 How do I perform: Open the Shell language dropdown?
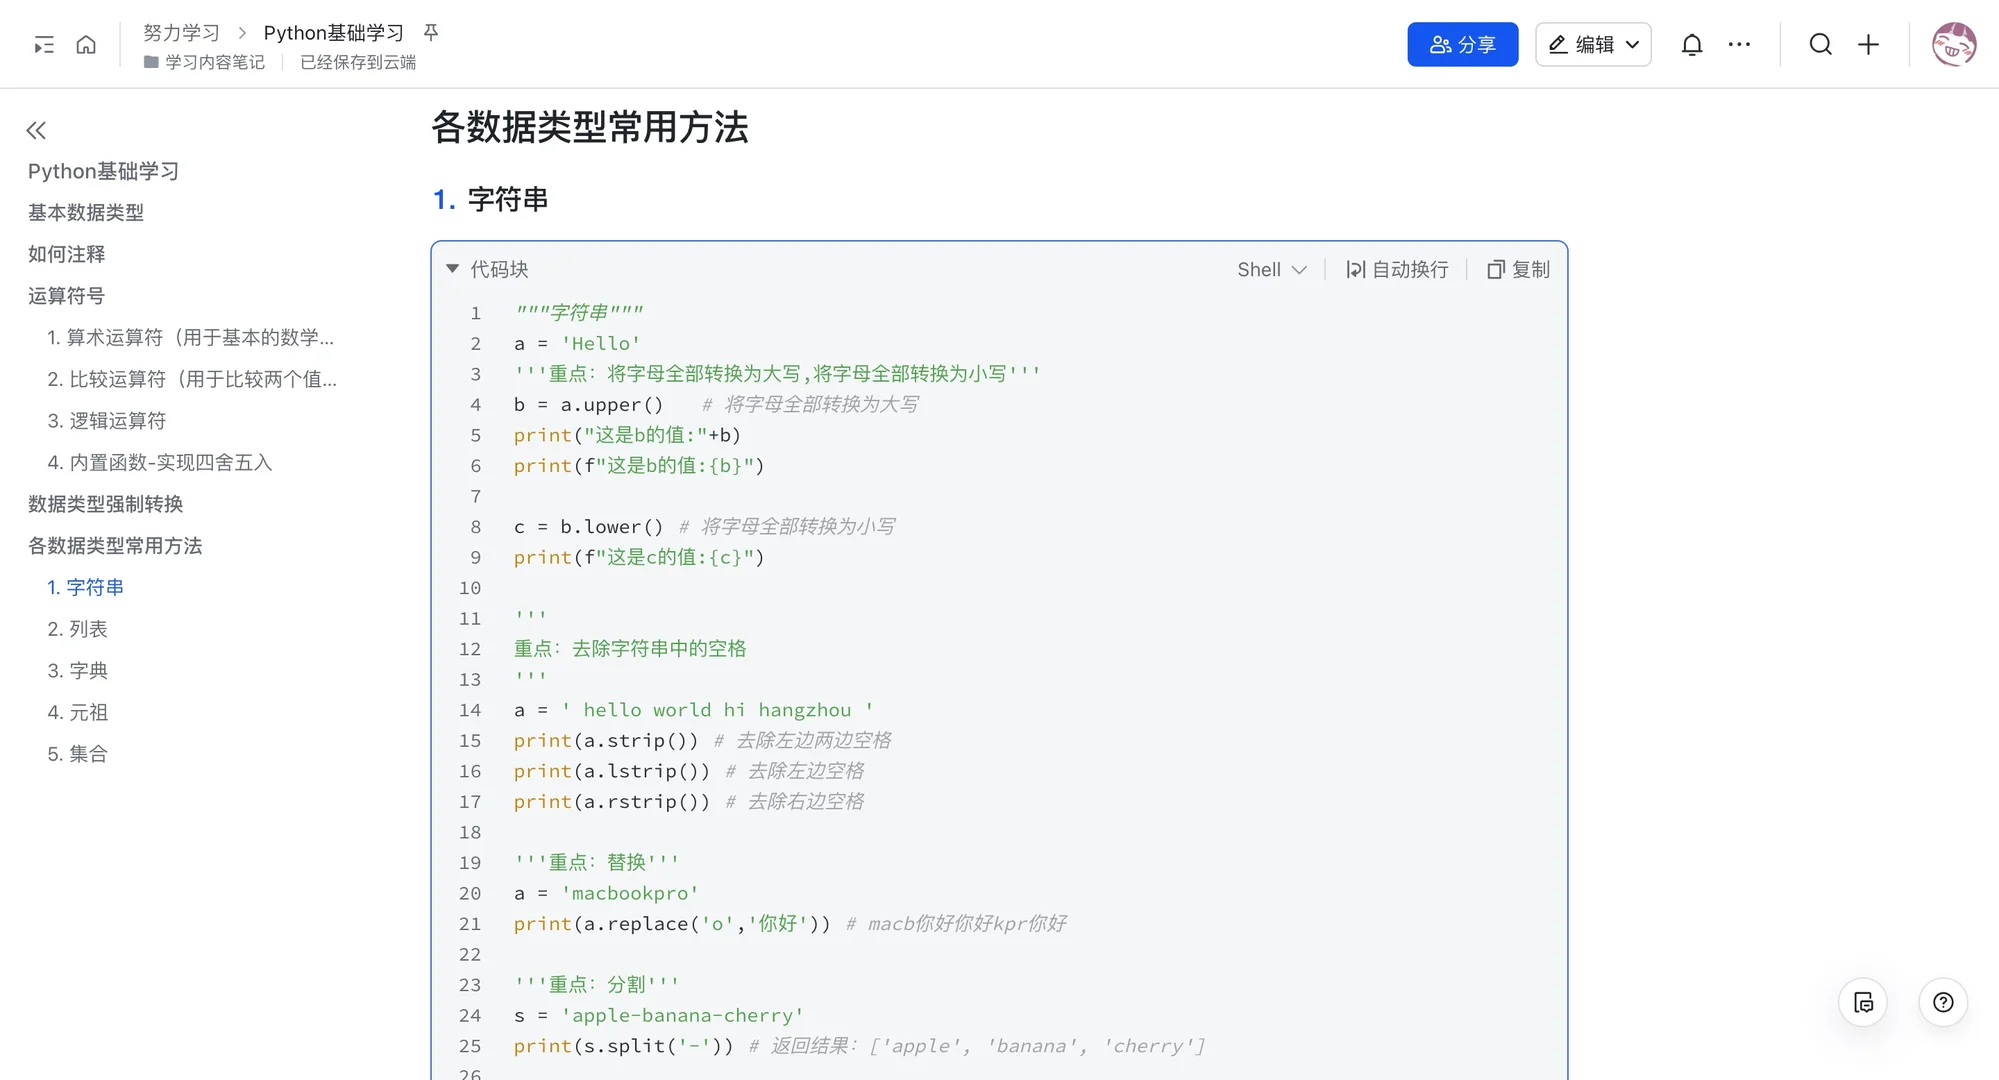point(1270,269)
